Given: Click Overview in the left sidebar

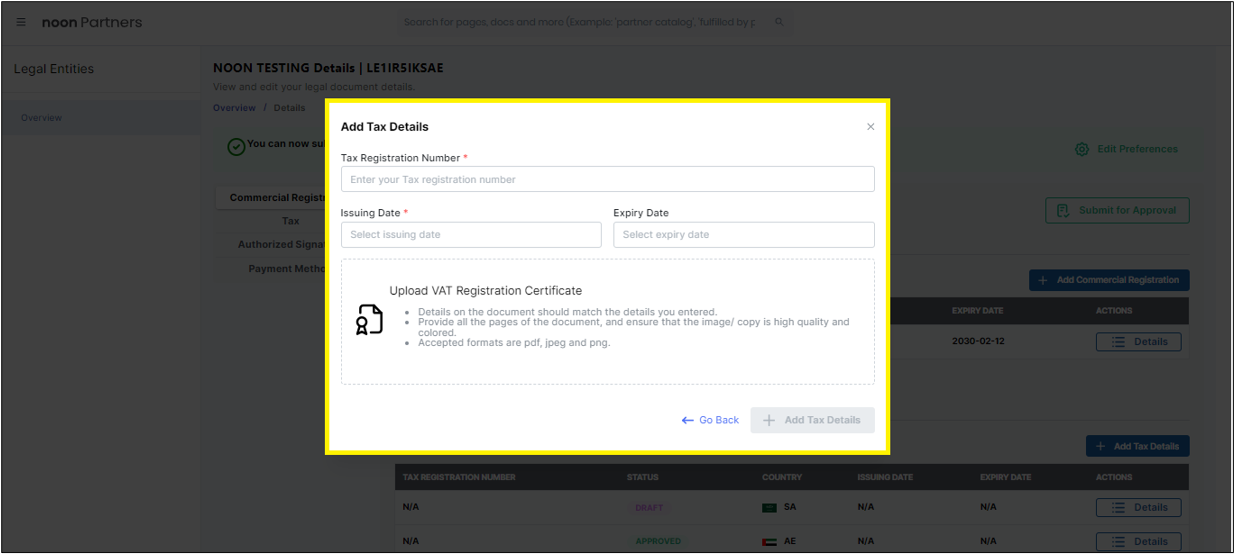Looking at the screenshot, I should click(x=42, y=118).
